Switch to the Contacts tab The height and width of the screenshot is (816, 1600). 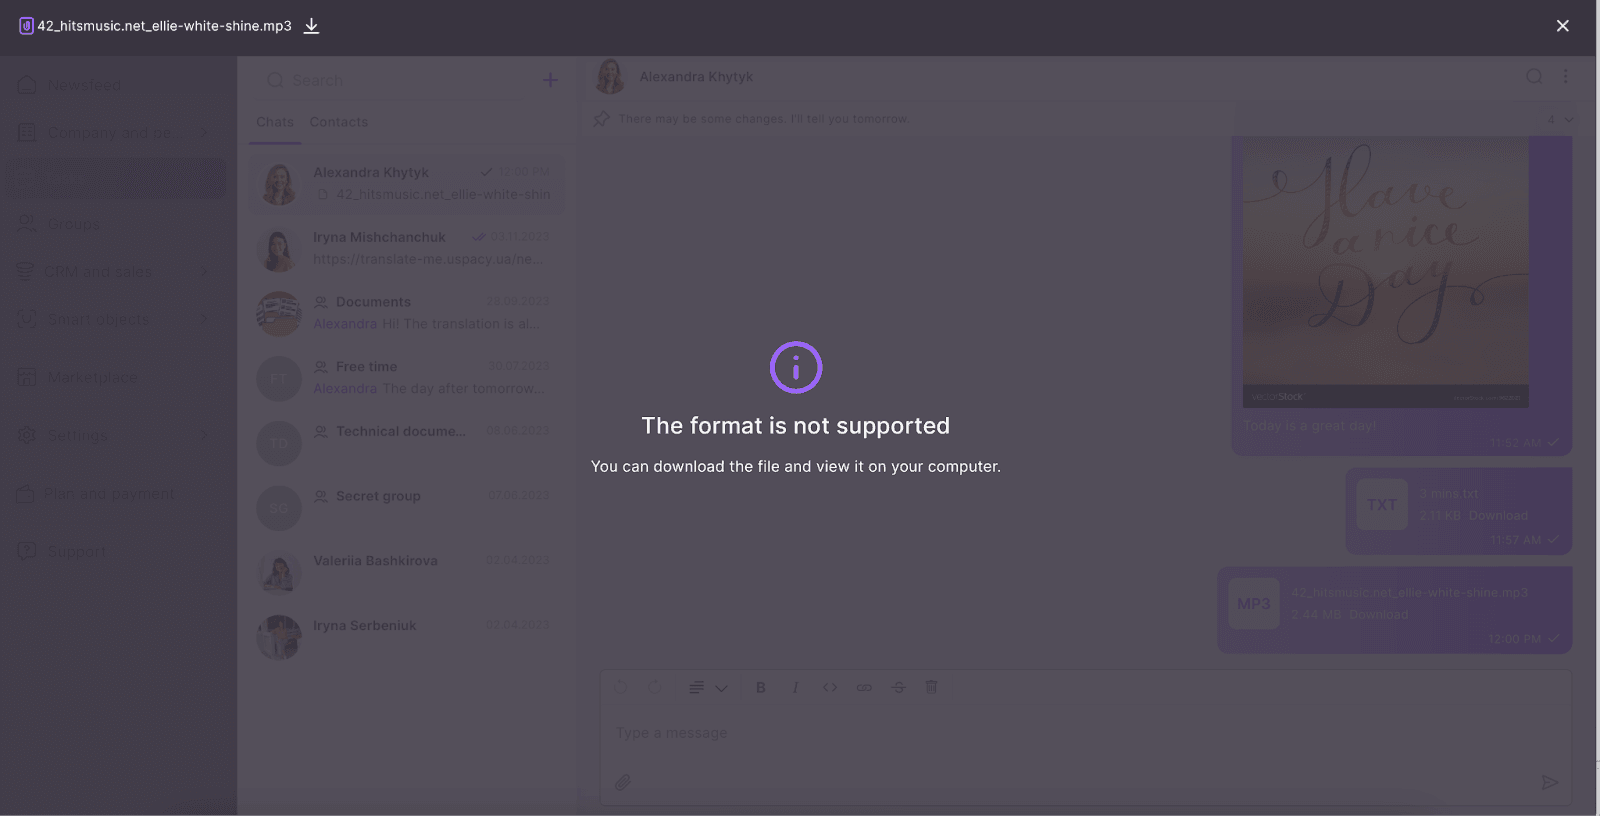click(x=338, y=122)
